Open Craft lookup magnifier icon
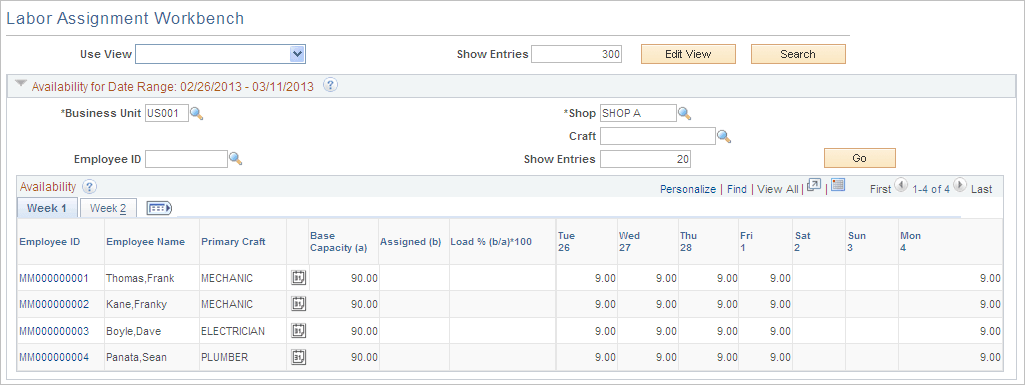This screenshot has width=1025, height=385. pos(724,136)
